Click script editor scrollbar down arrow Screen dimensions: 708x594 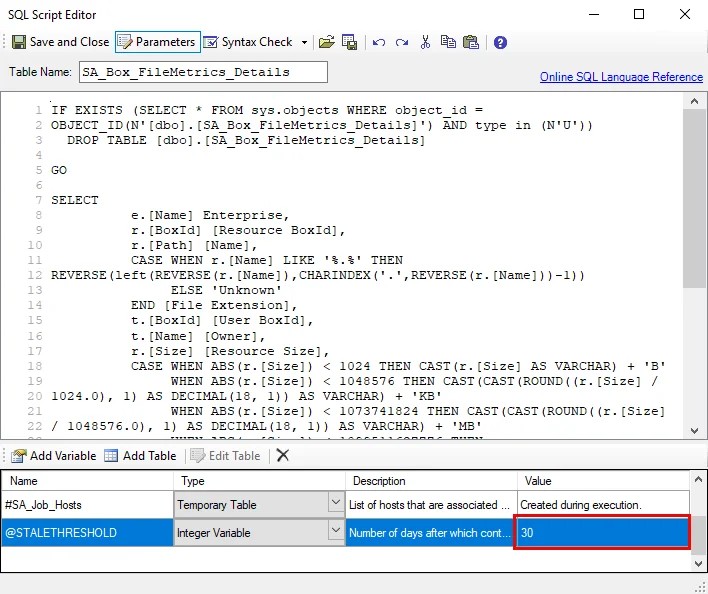tap(694, 431)
